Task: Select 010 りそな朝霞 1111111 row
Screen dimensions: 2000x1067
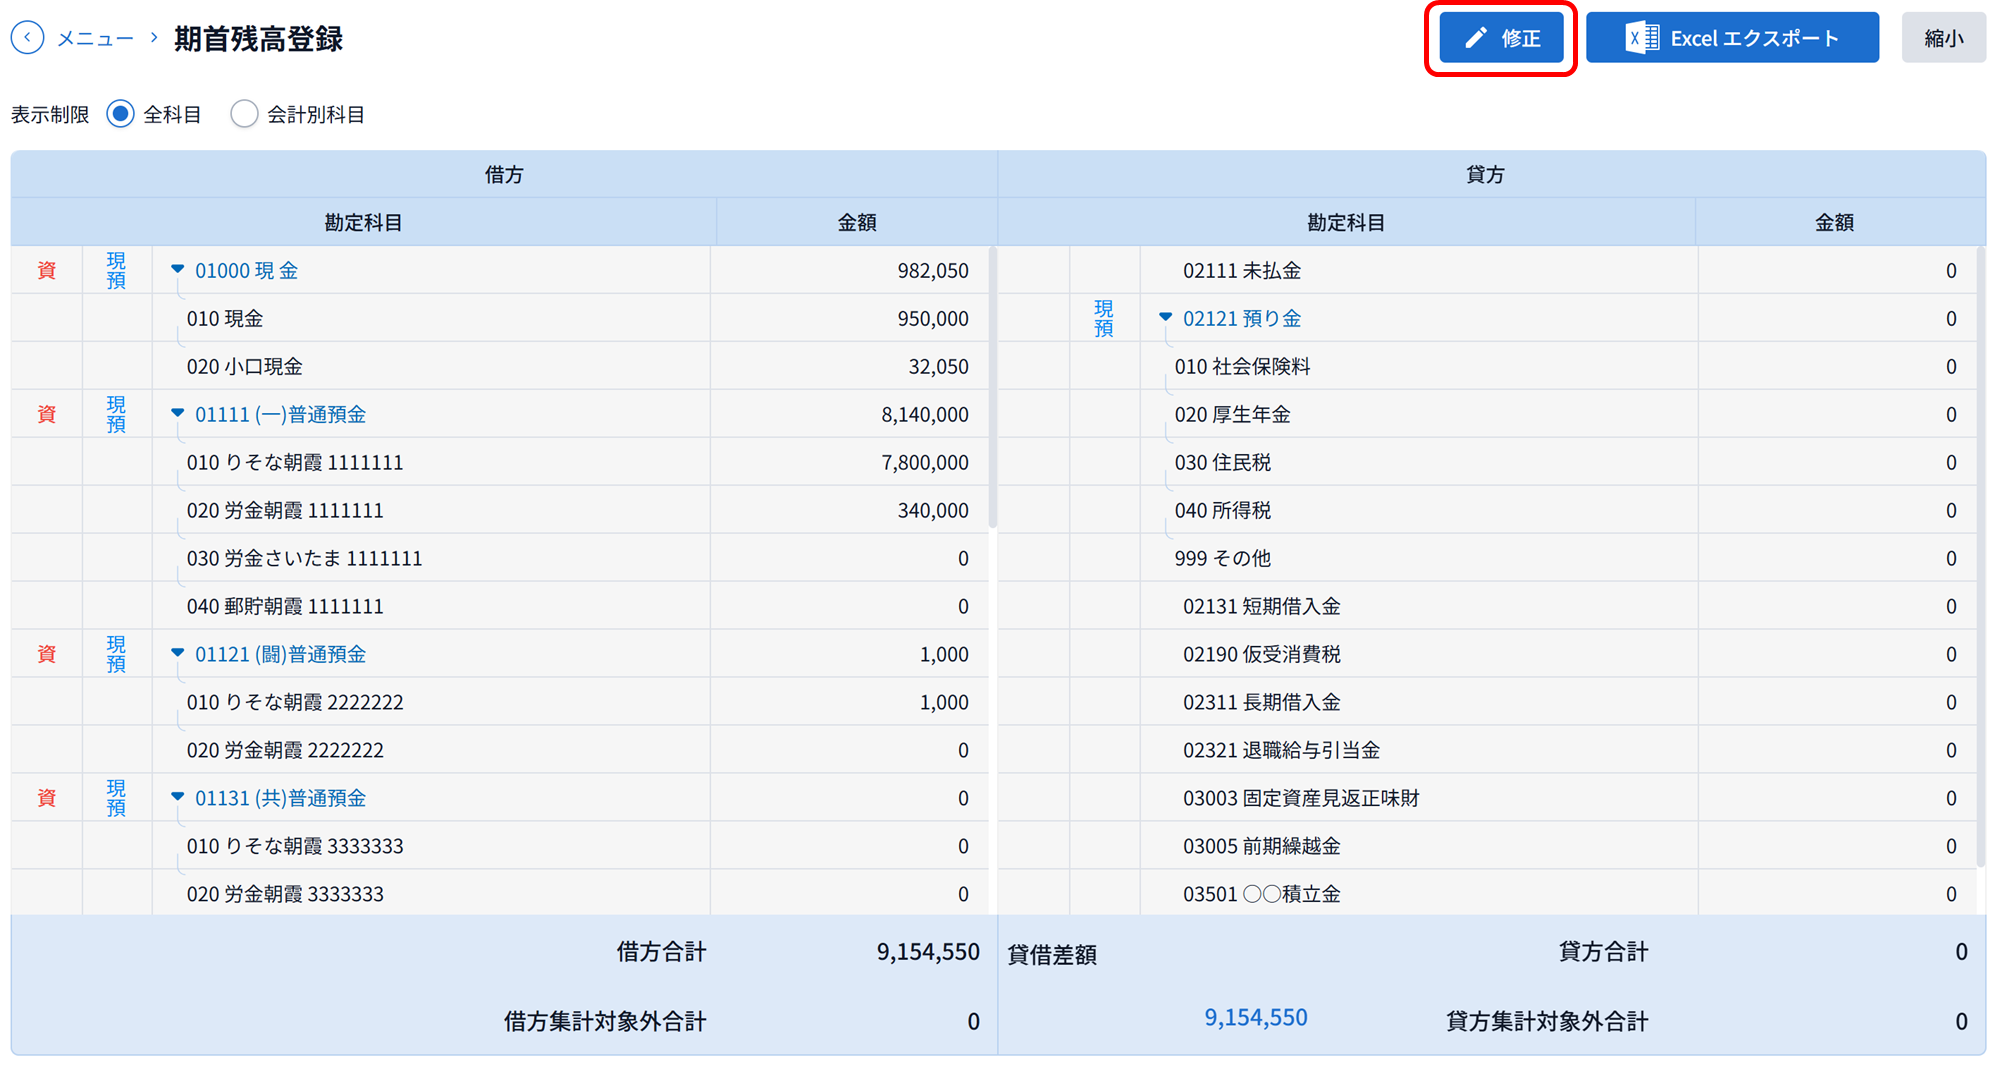Action: 500,462
